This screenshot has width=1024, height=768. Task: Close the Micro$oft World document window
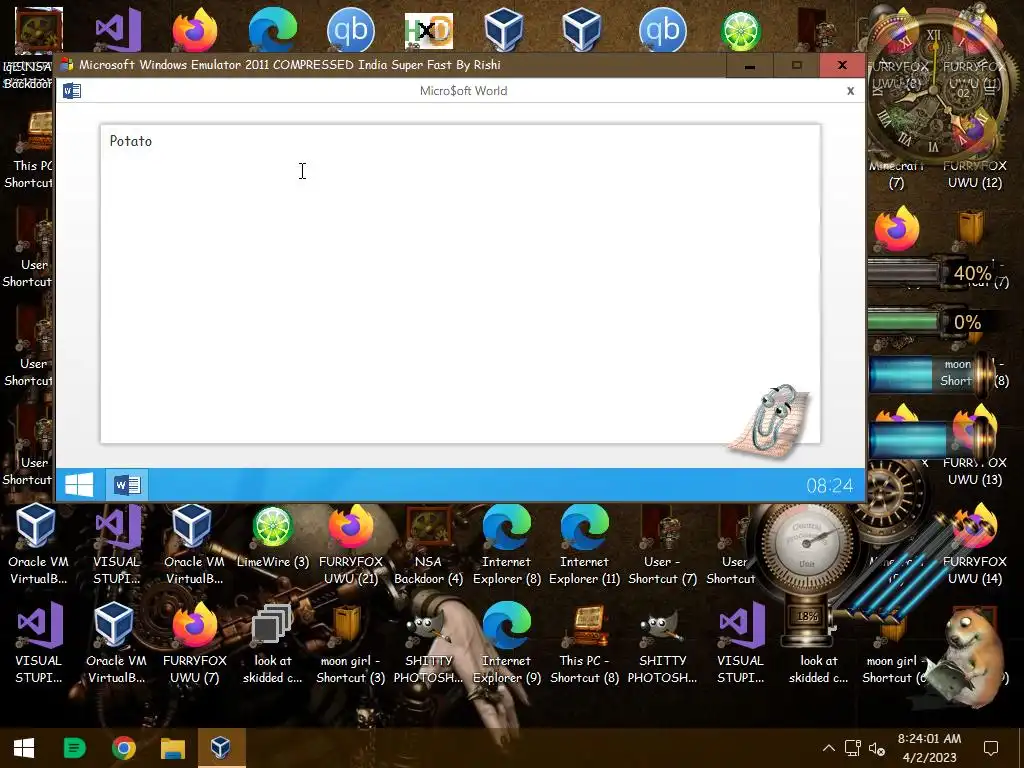click(x=850, y=91)
